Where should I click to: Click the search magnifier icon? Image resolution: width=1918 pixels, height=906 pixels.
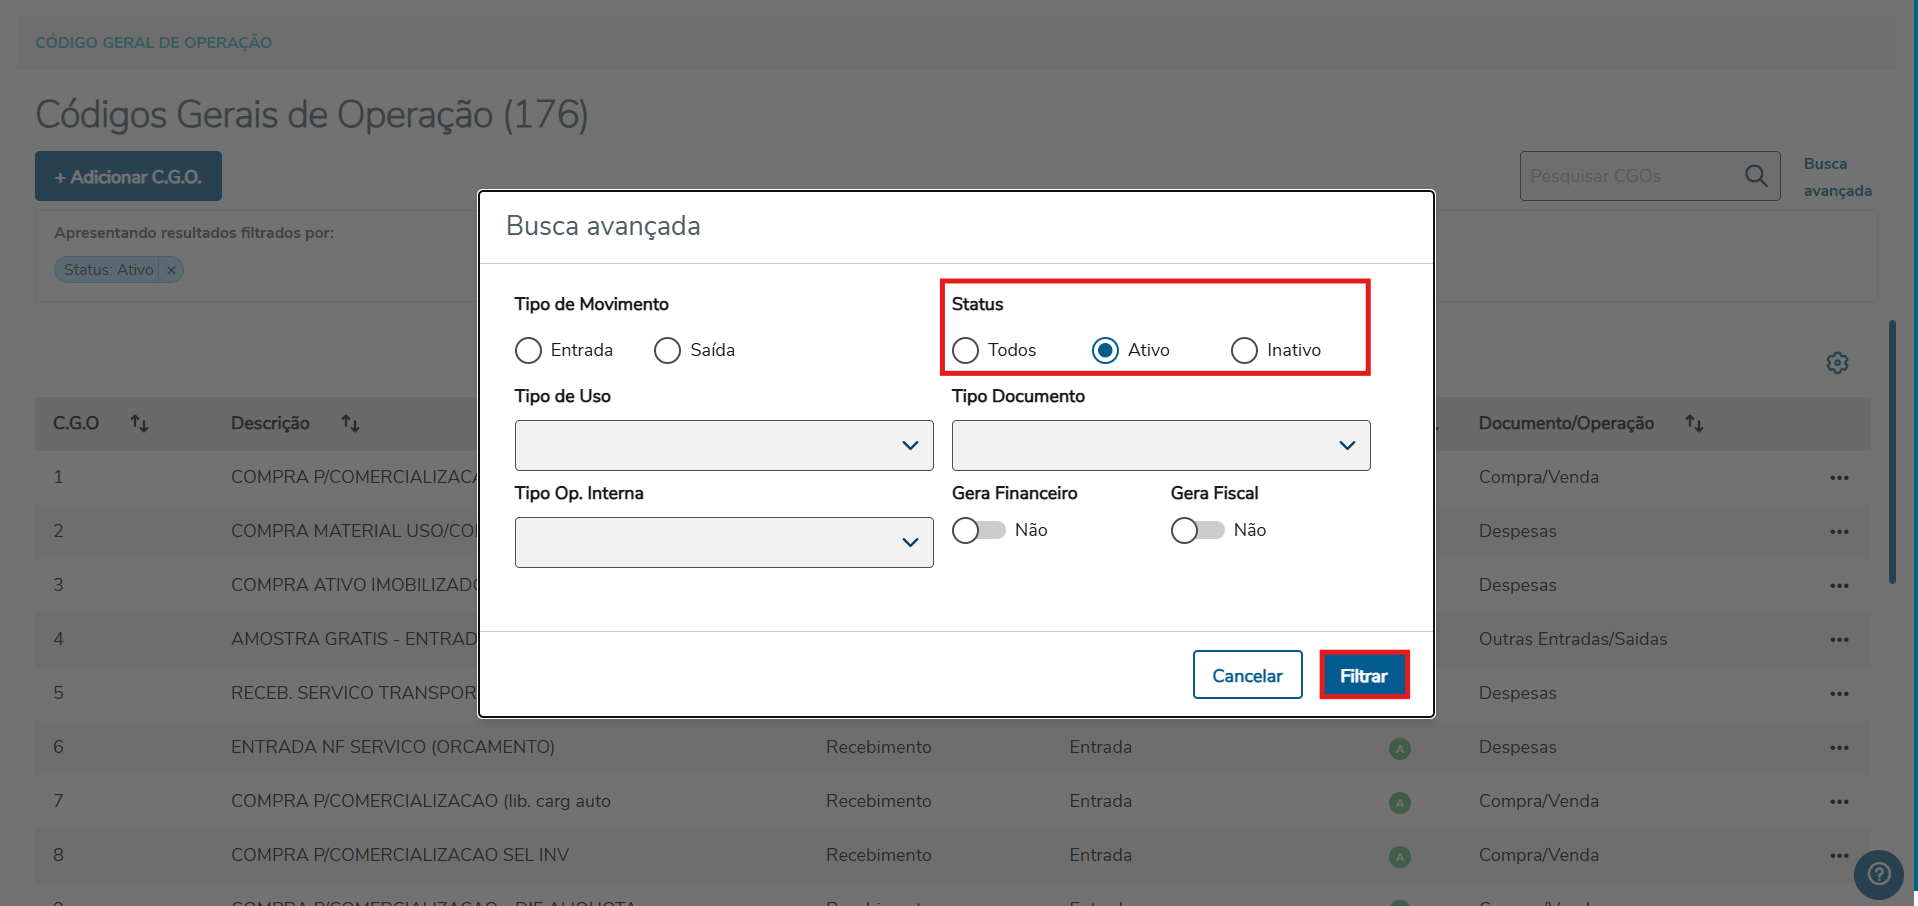(1756, 176)
